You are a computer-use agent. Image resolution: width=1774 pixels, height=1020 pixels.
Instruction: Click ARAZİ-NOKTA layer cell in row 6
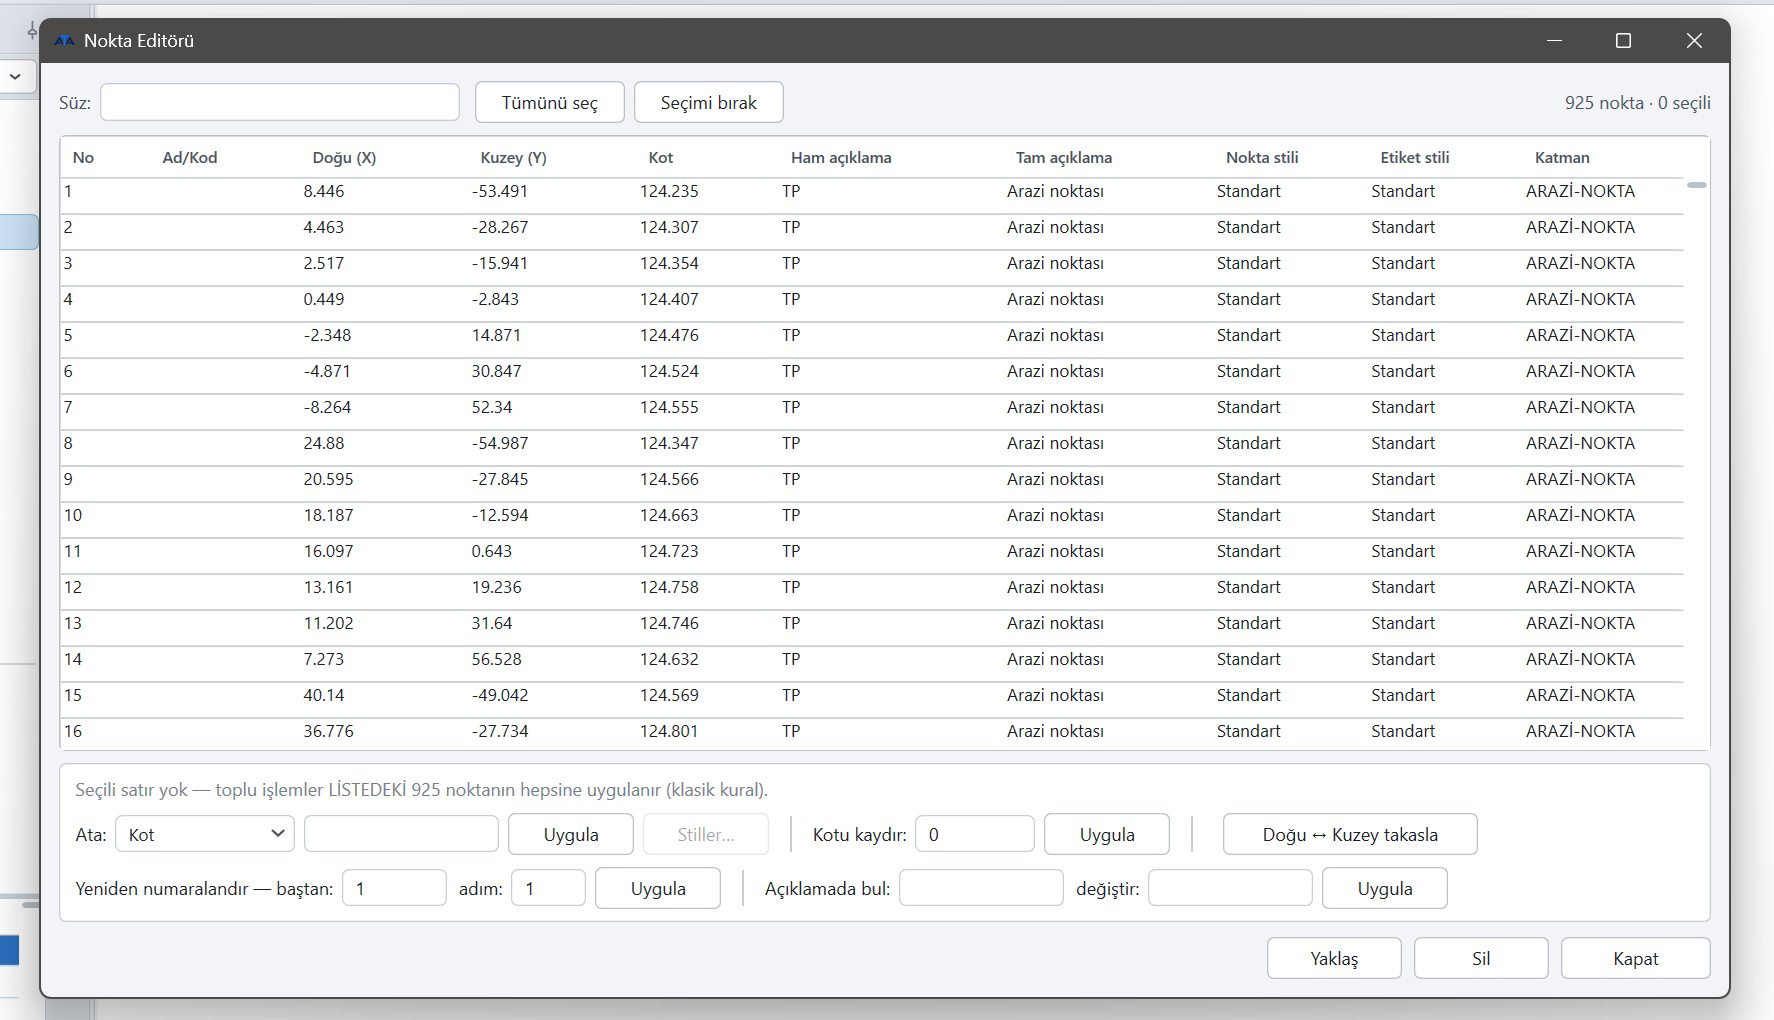(1580, 371)
